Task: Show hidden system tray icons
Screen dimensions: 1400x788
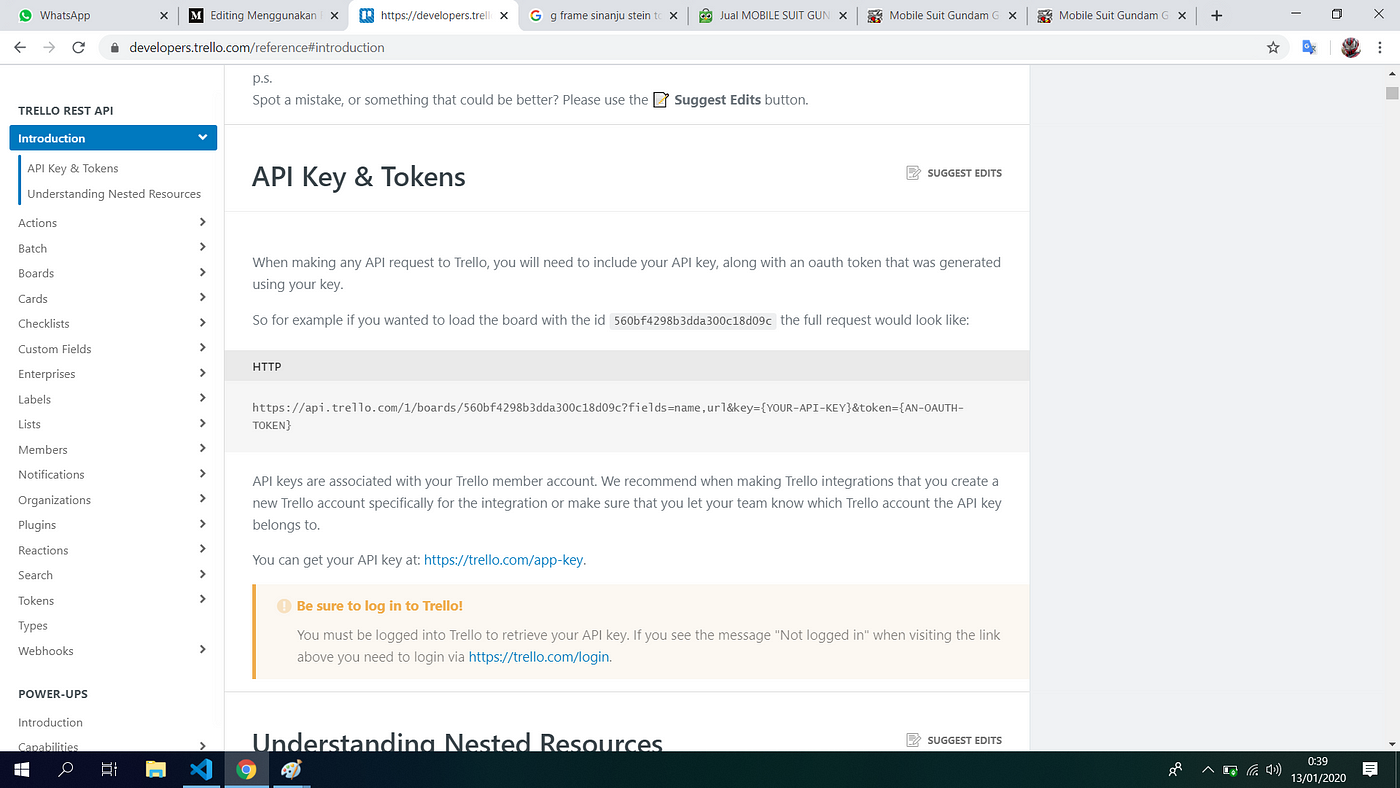Action: point(1207,770)
